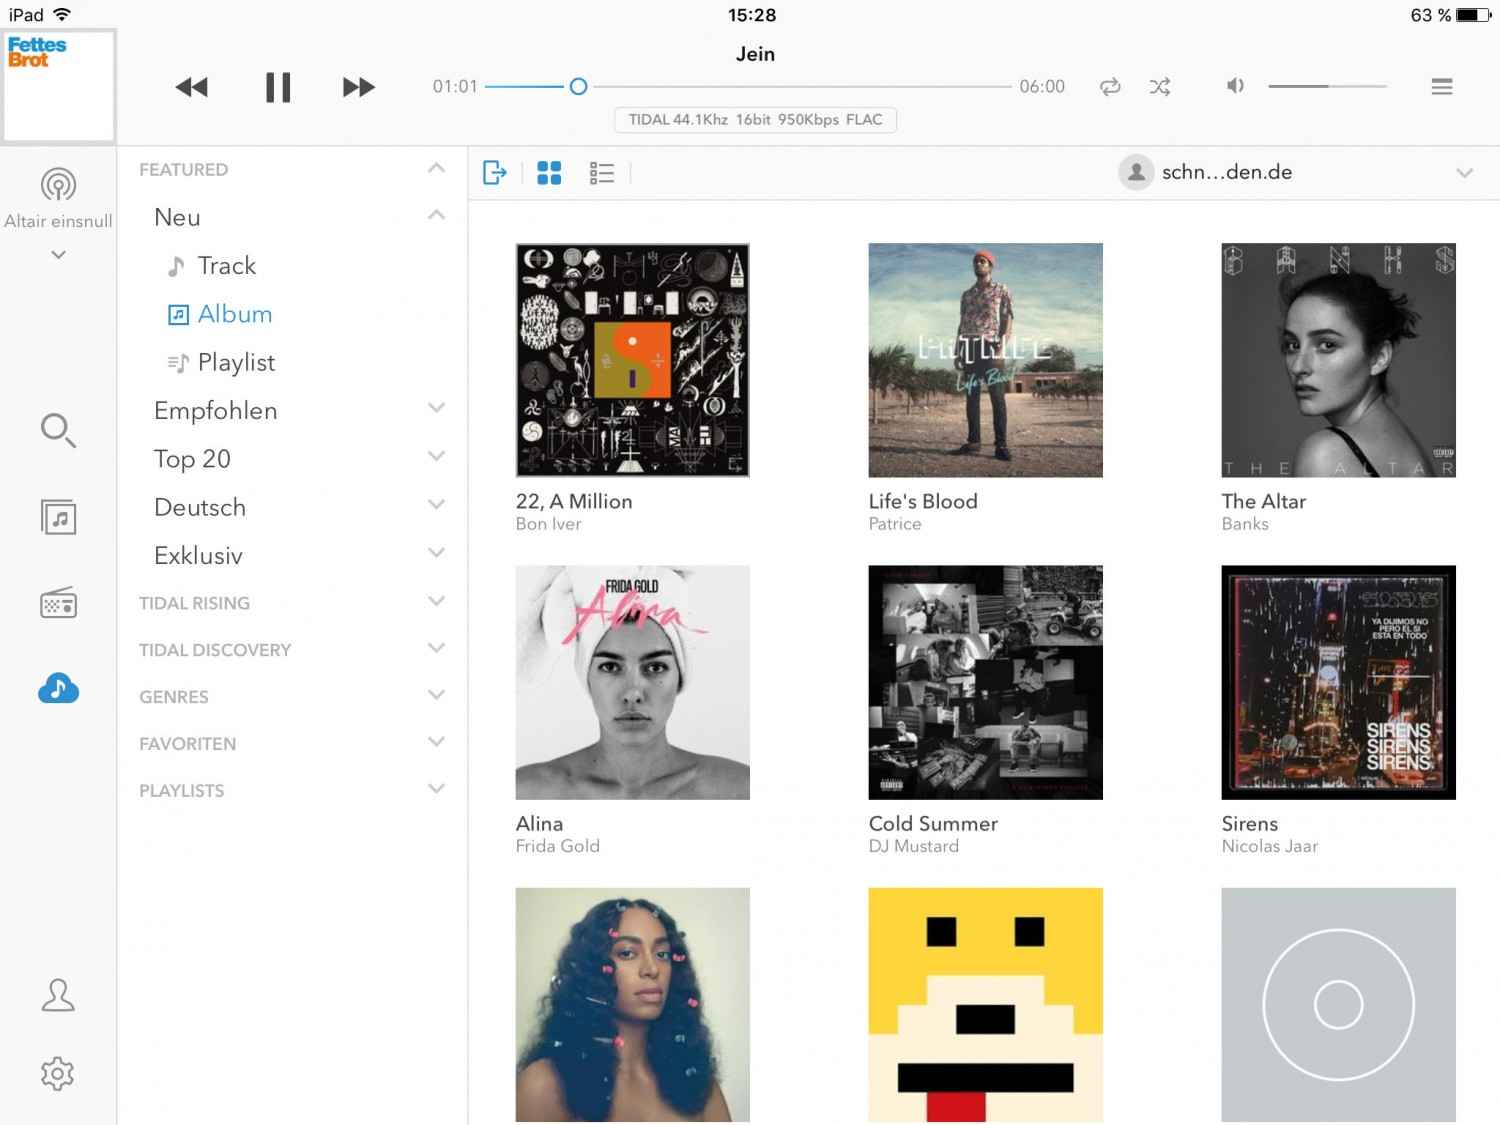Expand the PLAYLISTS section
This screenshot has height=1125, width=1500.
coord(436,789)
